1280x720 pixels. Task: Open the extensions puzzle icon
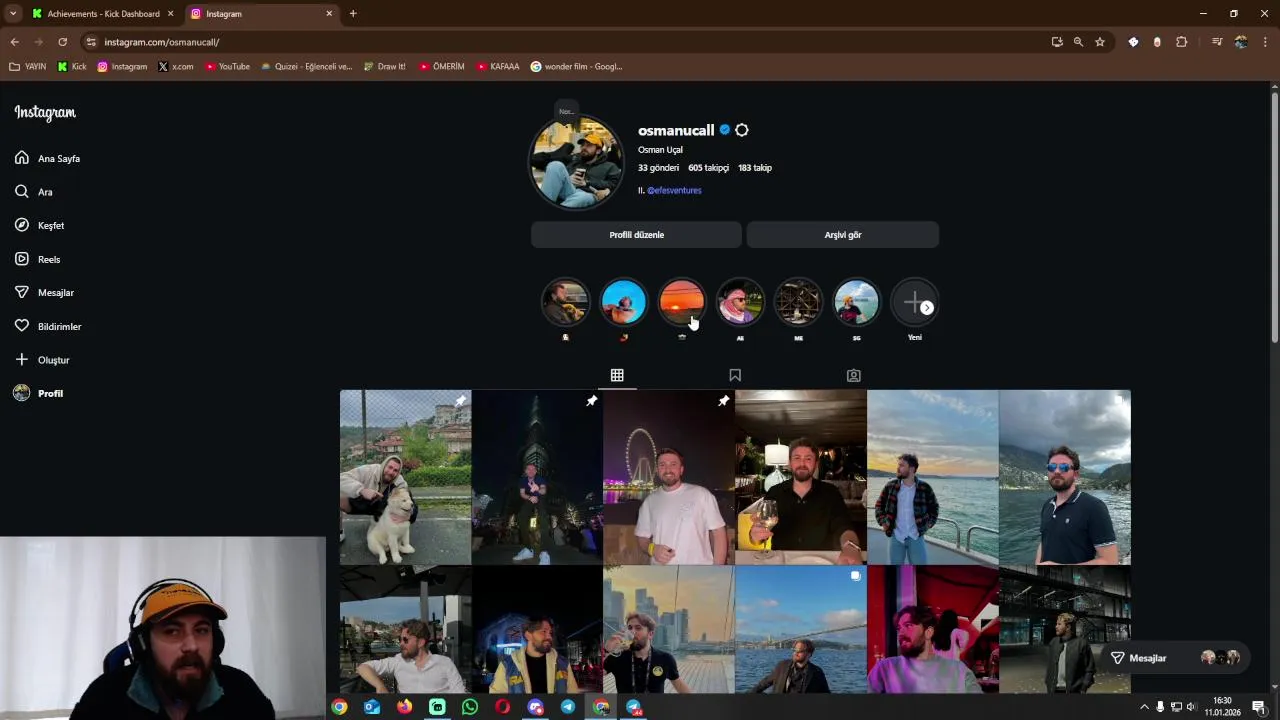(x=1181, y=42)
